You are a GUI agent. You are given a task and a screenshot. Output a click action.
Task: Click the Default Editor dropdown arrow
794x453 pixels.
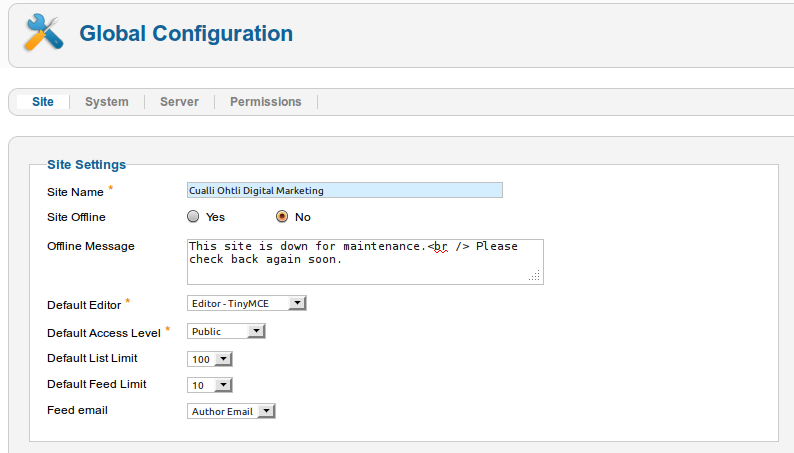coord(297,303)
